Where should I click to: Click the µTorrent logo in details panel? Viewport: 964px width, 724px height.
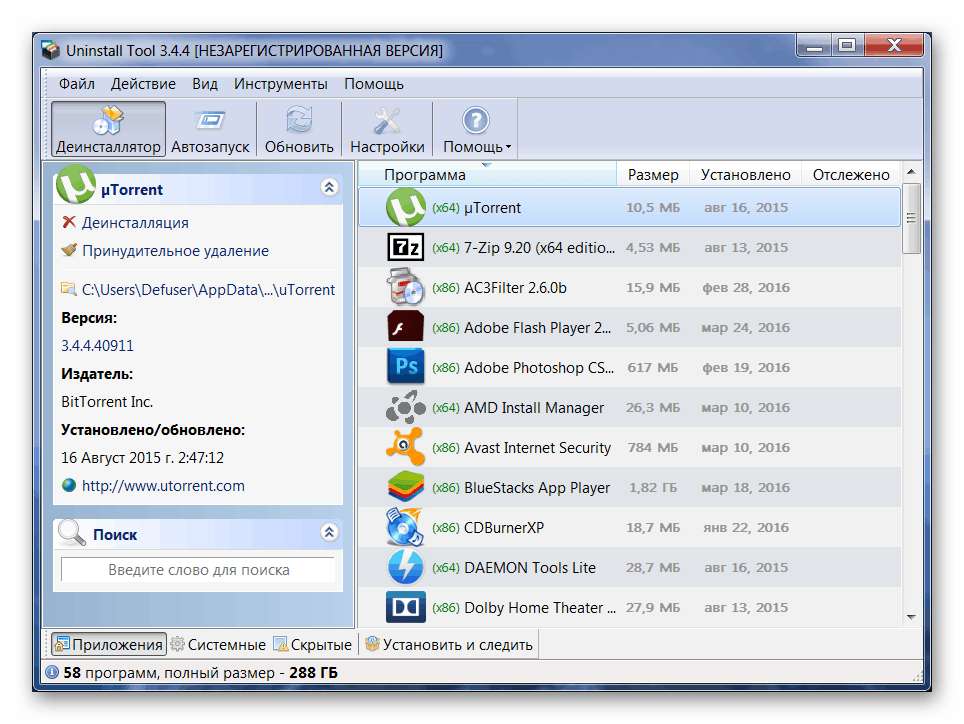point(76,184)
